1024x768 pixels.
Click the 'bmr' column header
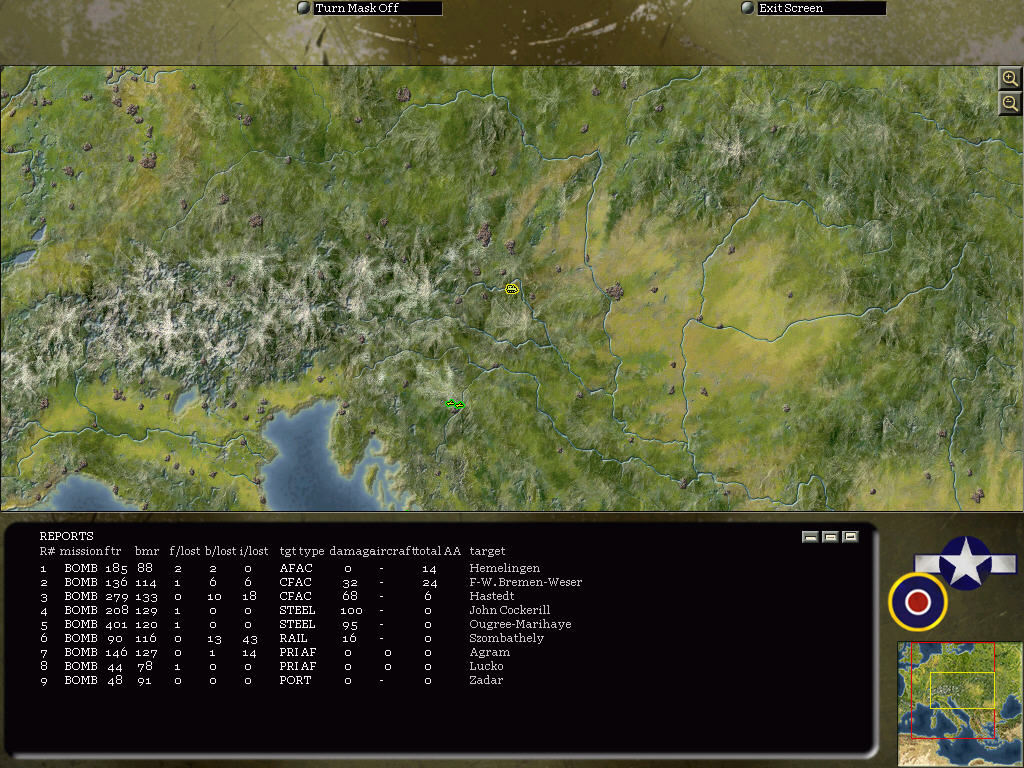coord(147,551)
